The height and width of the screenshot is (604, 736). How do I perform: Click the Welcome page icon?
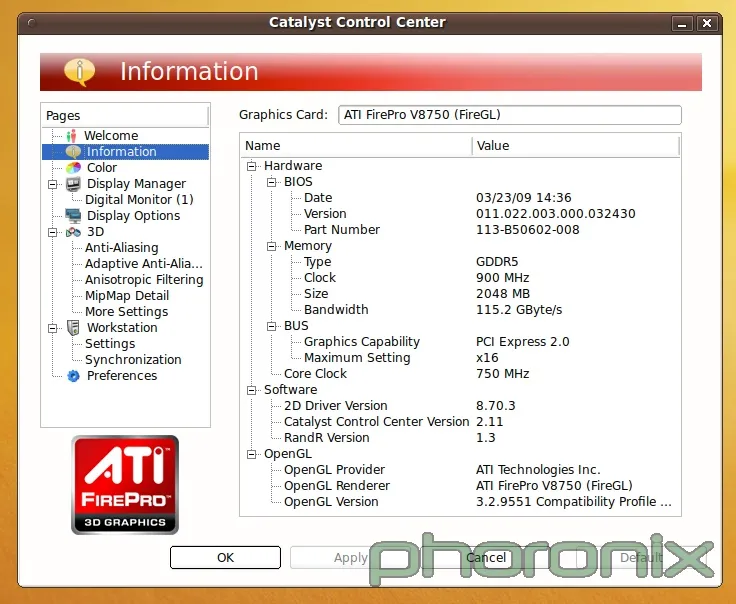(71, 136)
